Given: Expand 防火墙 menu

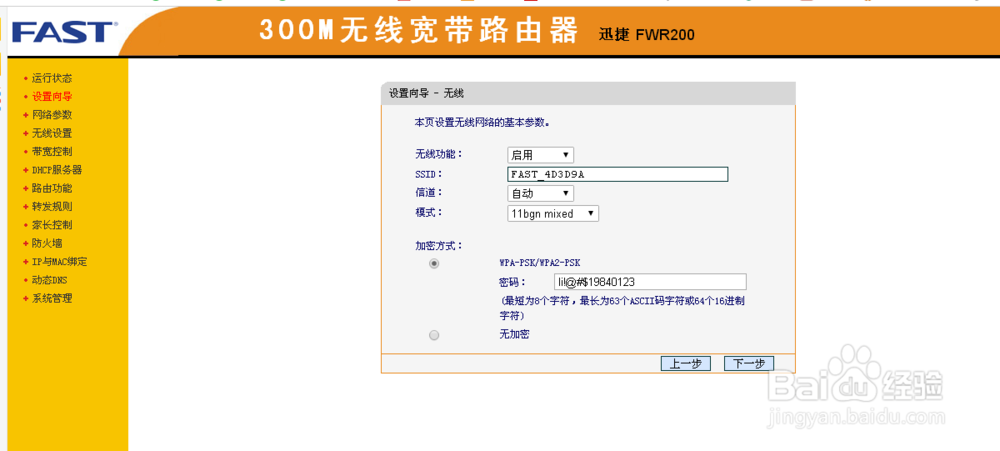Looking at the screenshot, I should click(x=47, y=243).
